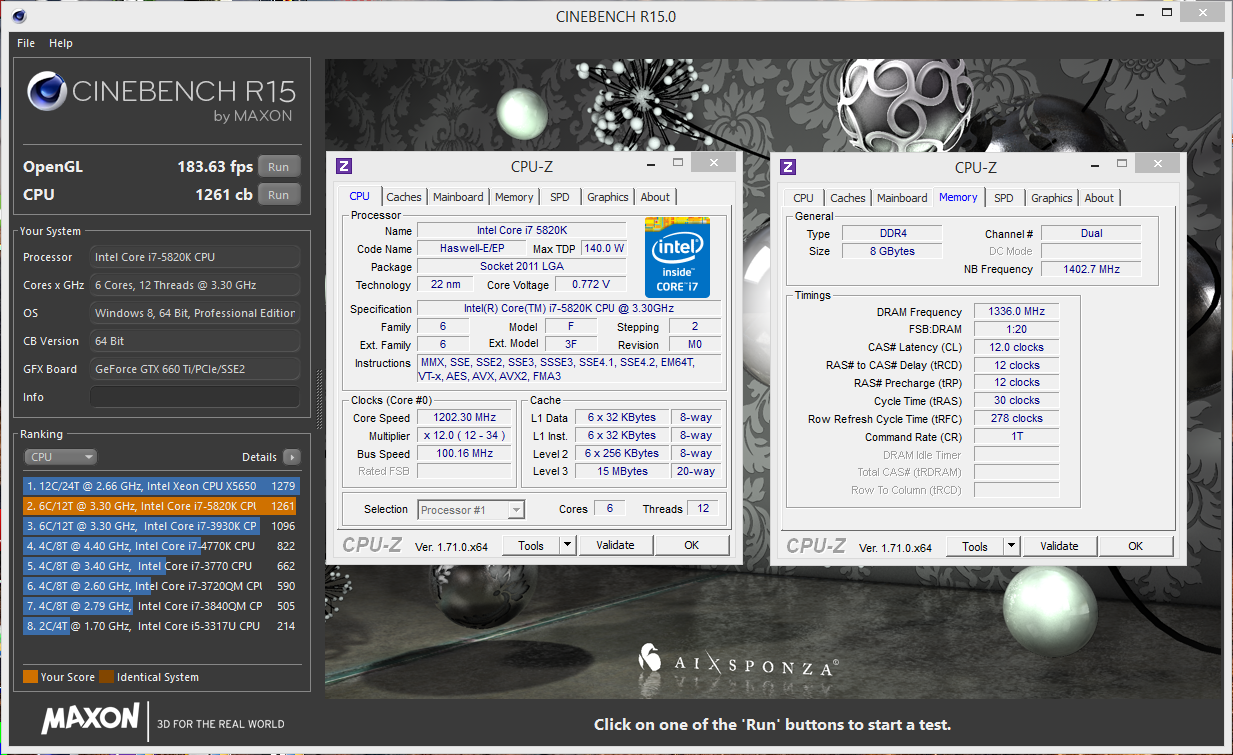The height and width of the screenshot is (755, 1233).
Task: Select ranking row Core i5-3317U CPU
Action: point(161,626)
